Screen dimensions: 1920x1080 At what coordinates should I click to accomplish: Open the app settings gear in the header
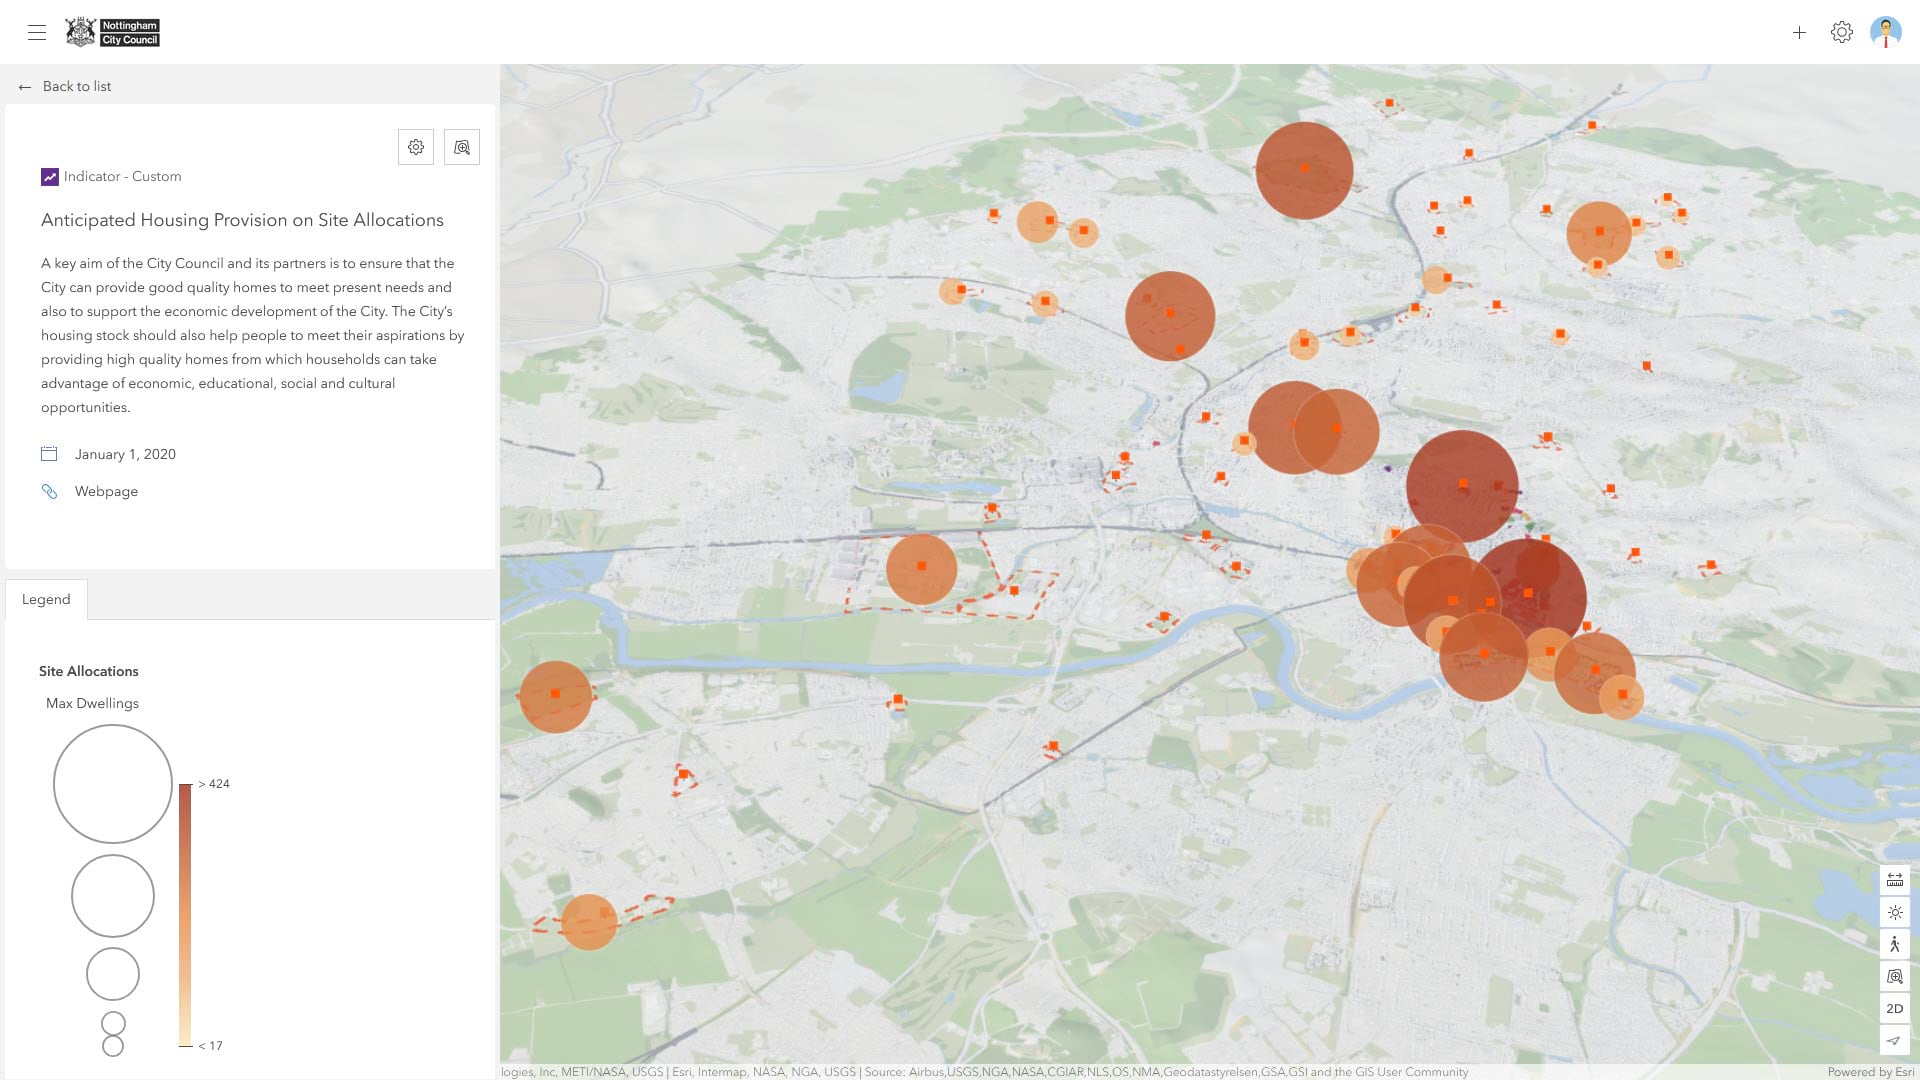(1842, 31)
